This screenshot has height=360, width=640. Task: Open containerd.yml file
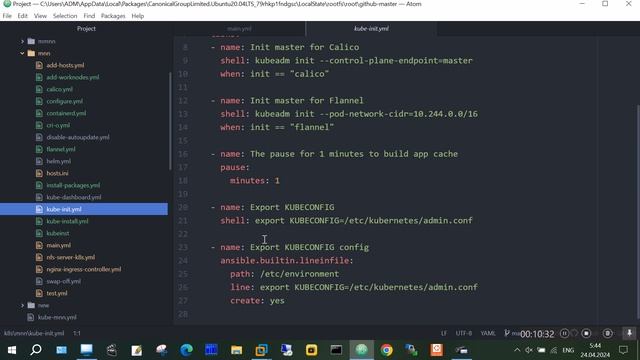pyautogui.click(x=66, y=113)
